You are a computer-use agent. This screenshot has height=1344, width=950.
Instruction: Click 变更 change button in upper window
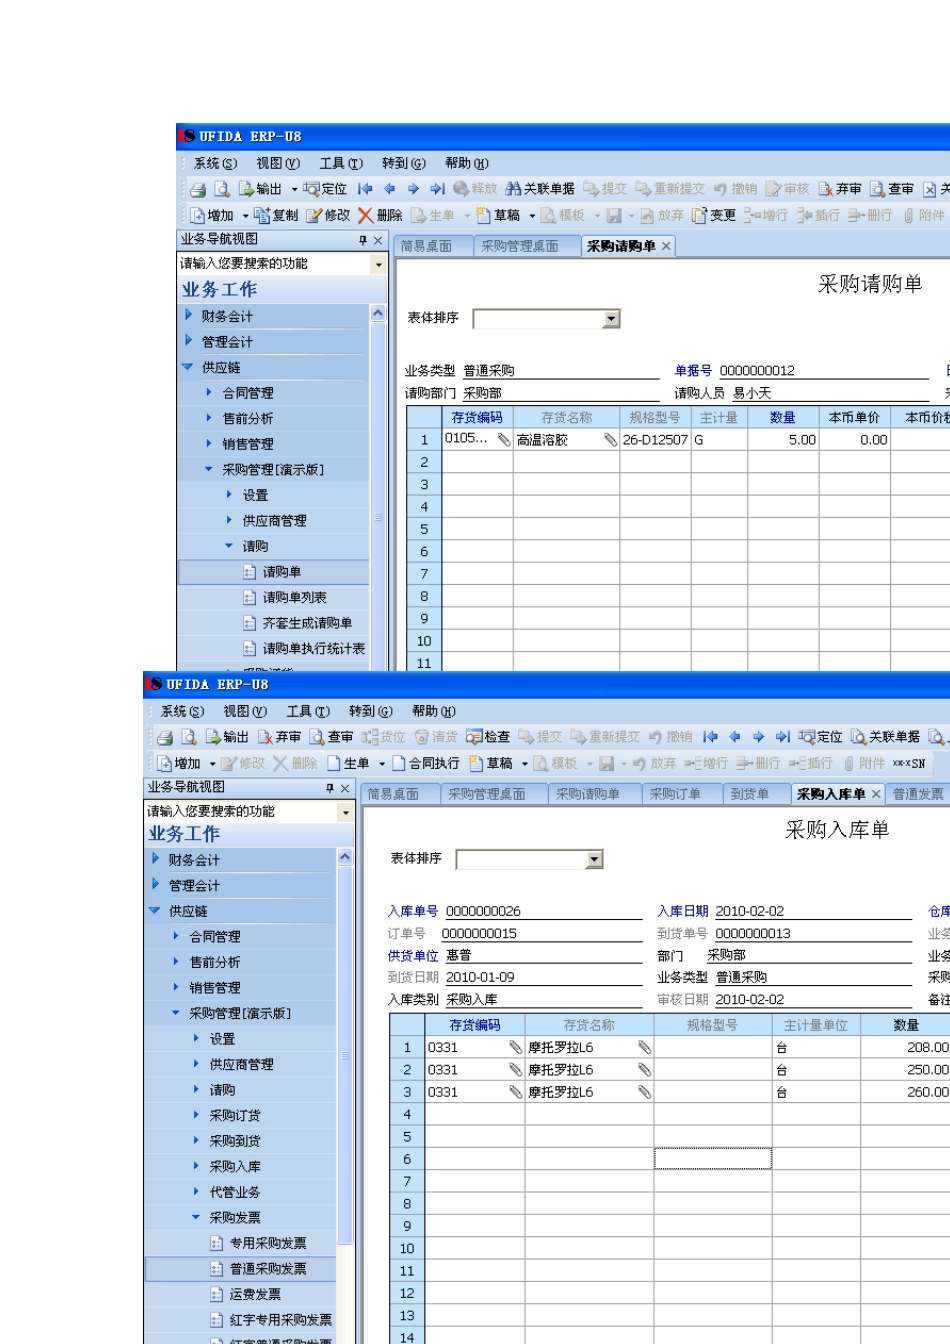click(x=714, y=216)
